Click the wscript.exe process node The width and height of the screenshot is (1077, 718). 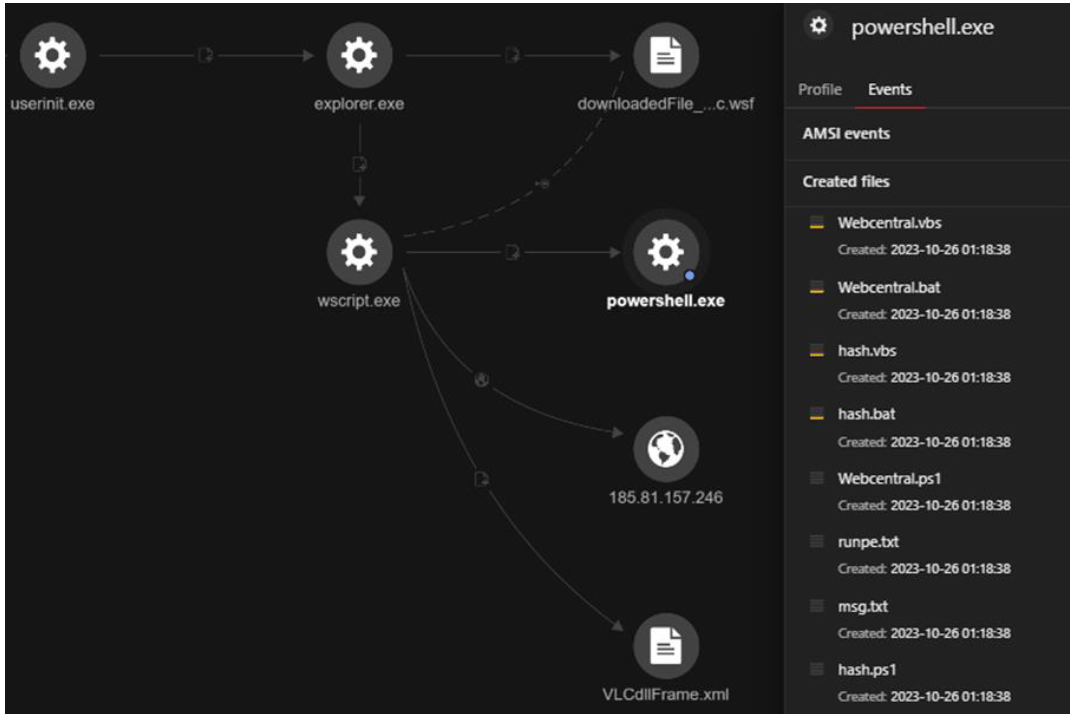[359, 252]
